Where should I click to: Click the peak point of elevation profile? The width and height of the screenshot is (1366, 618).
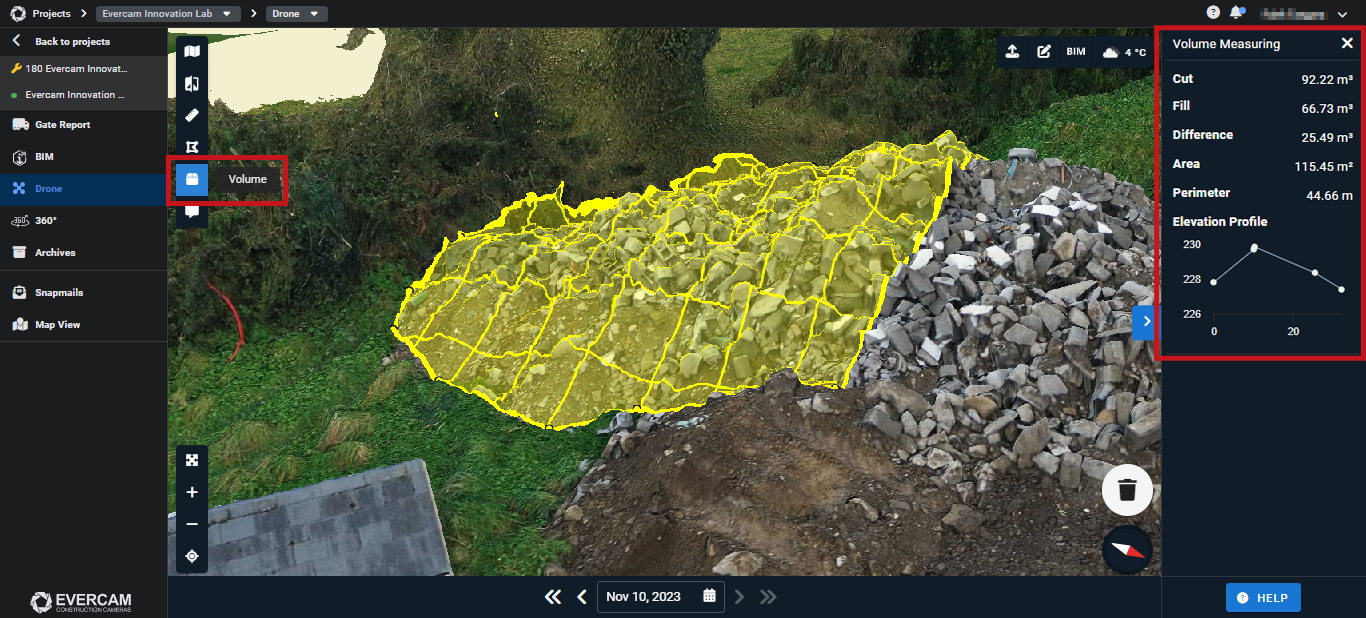coord(1255,248)
